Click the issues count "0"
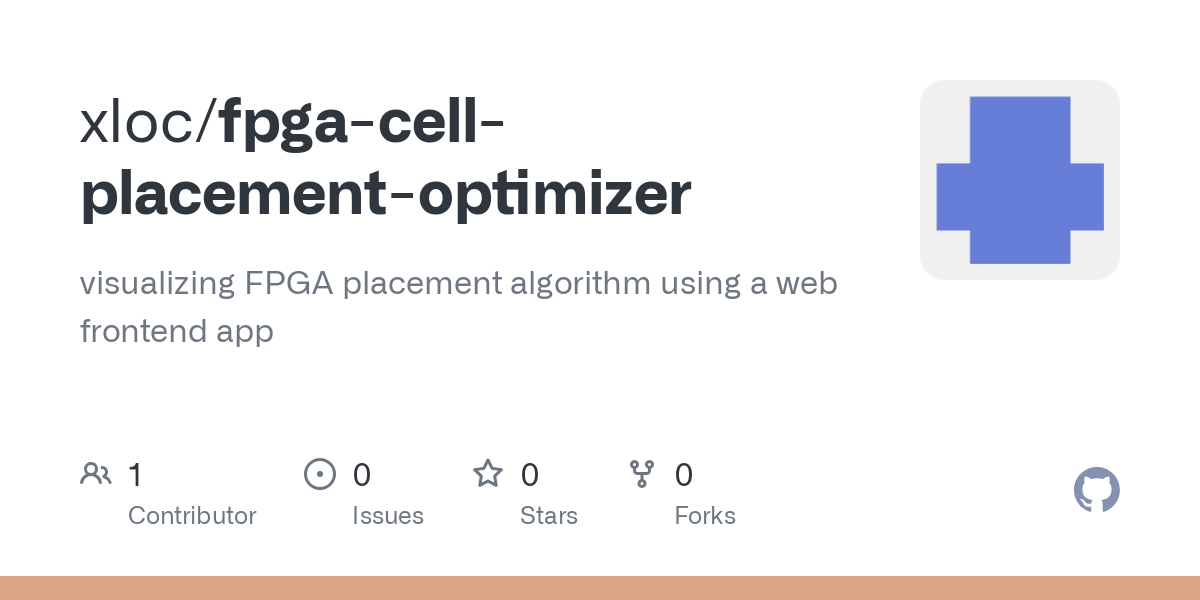 362,475
